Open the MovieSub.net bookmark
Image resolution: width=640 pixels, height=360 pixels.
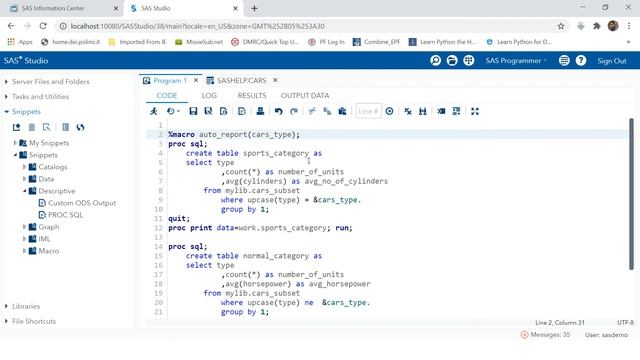pyautogui.click(x=199, y=42)
